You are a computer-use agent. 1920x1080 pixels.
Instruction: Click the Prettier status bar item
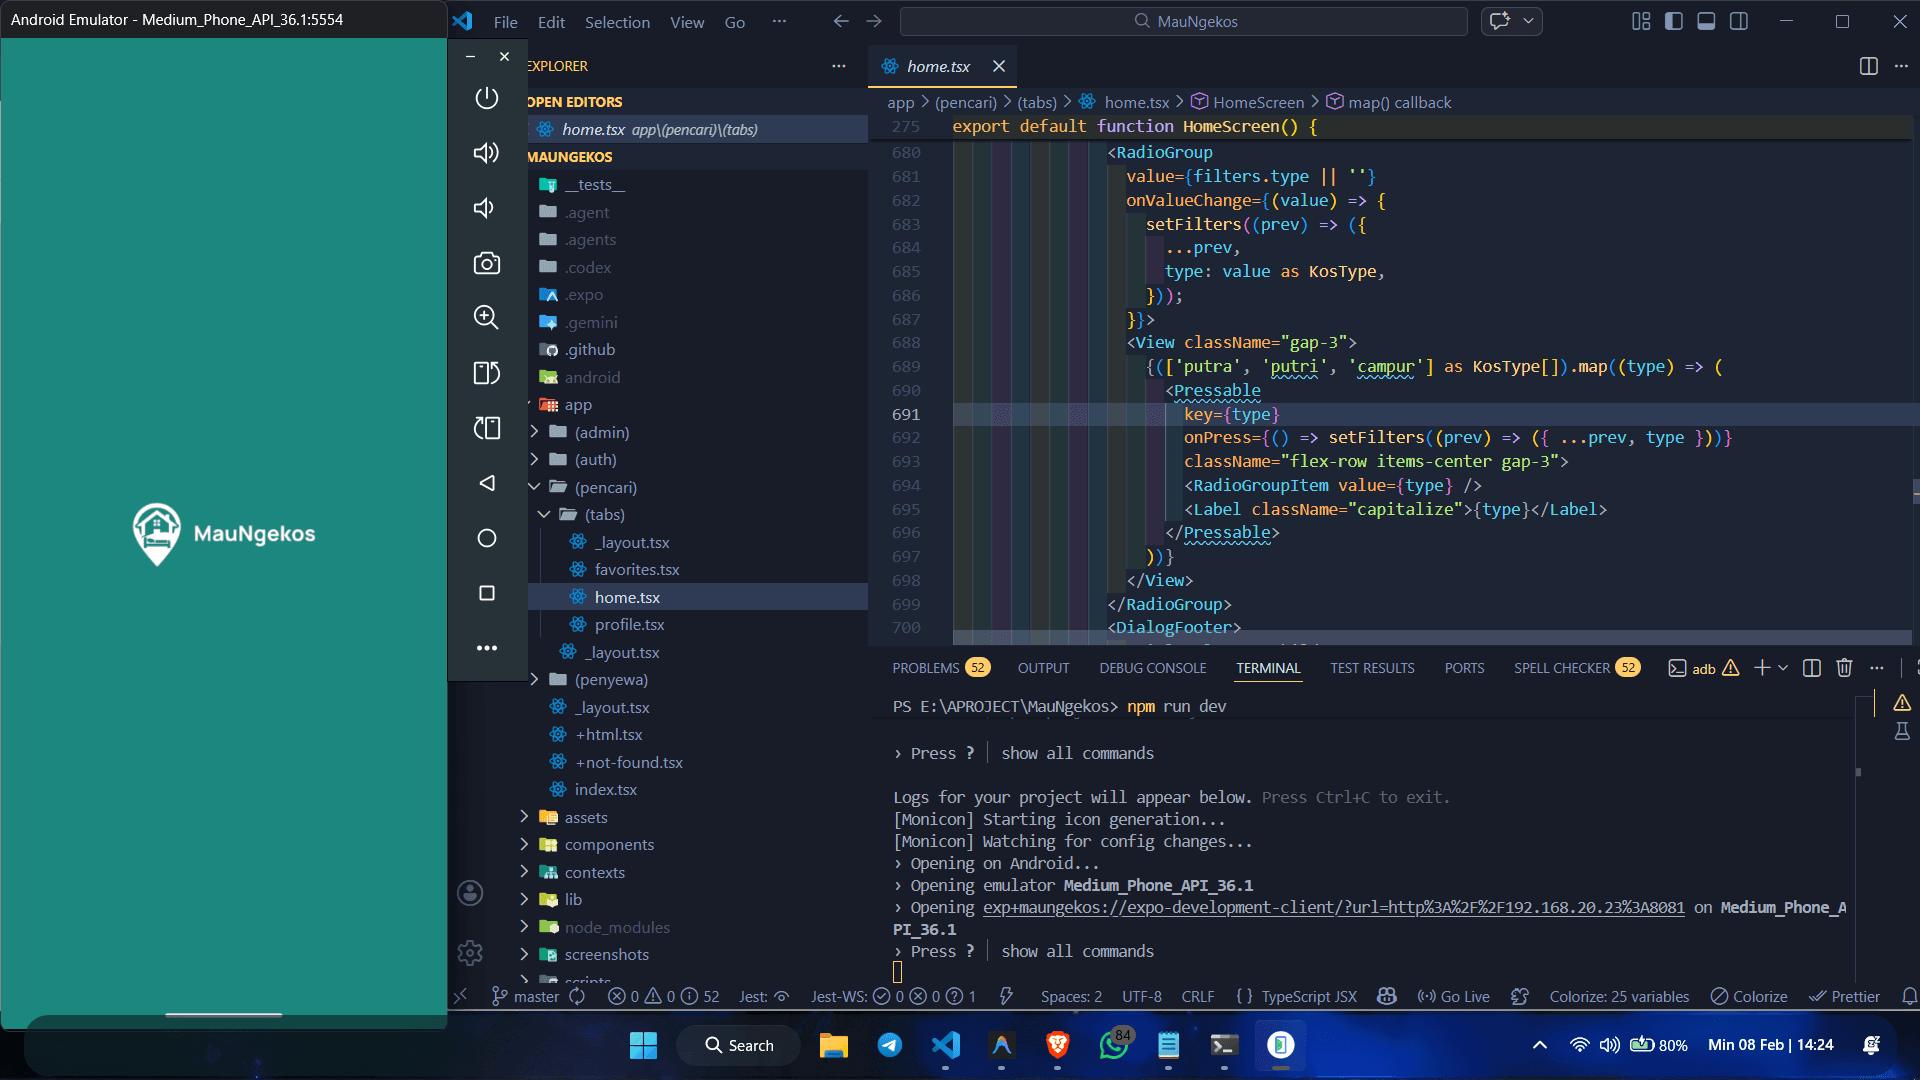(1844, 996)
